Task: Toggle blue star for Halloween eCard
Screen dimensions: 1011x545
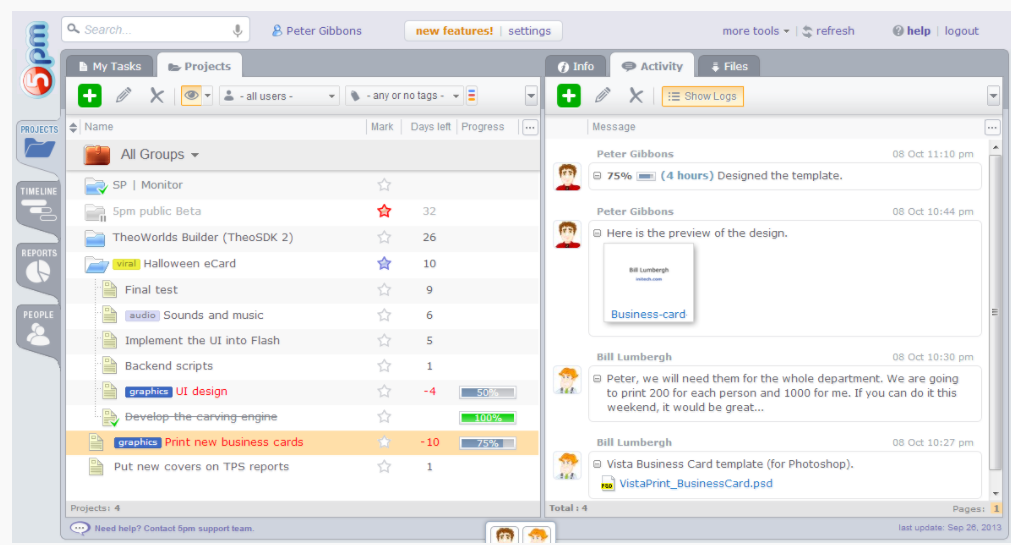Action: click(384, 263)
